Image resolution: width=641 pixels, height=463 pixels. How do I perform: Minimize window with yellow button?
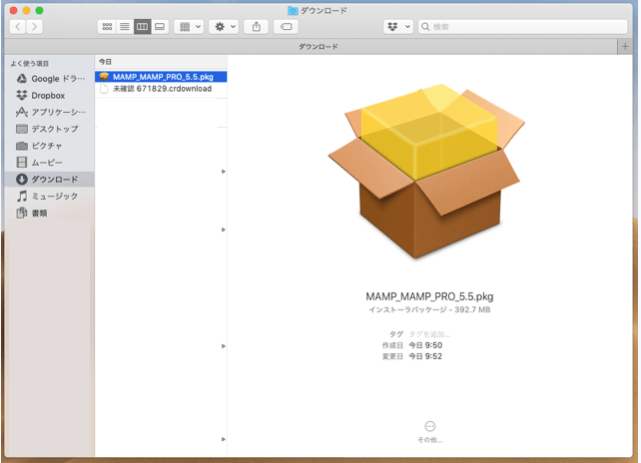(27, 10)
